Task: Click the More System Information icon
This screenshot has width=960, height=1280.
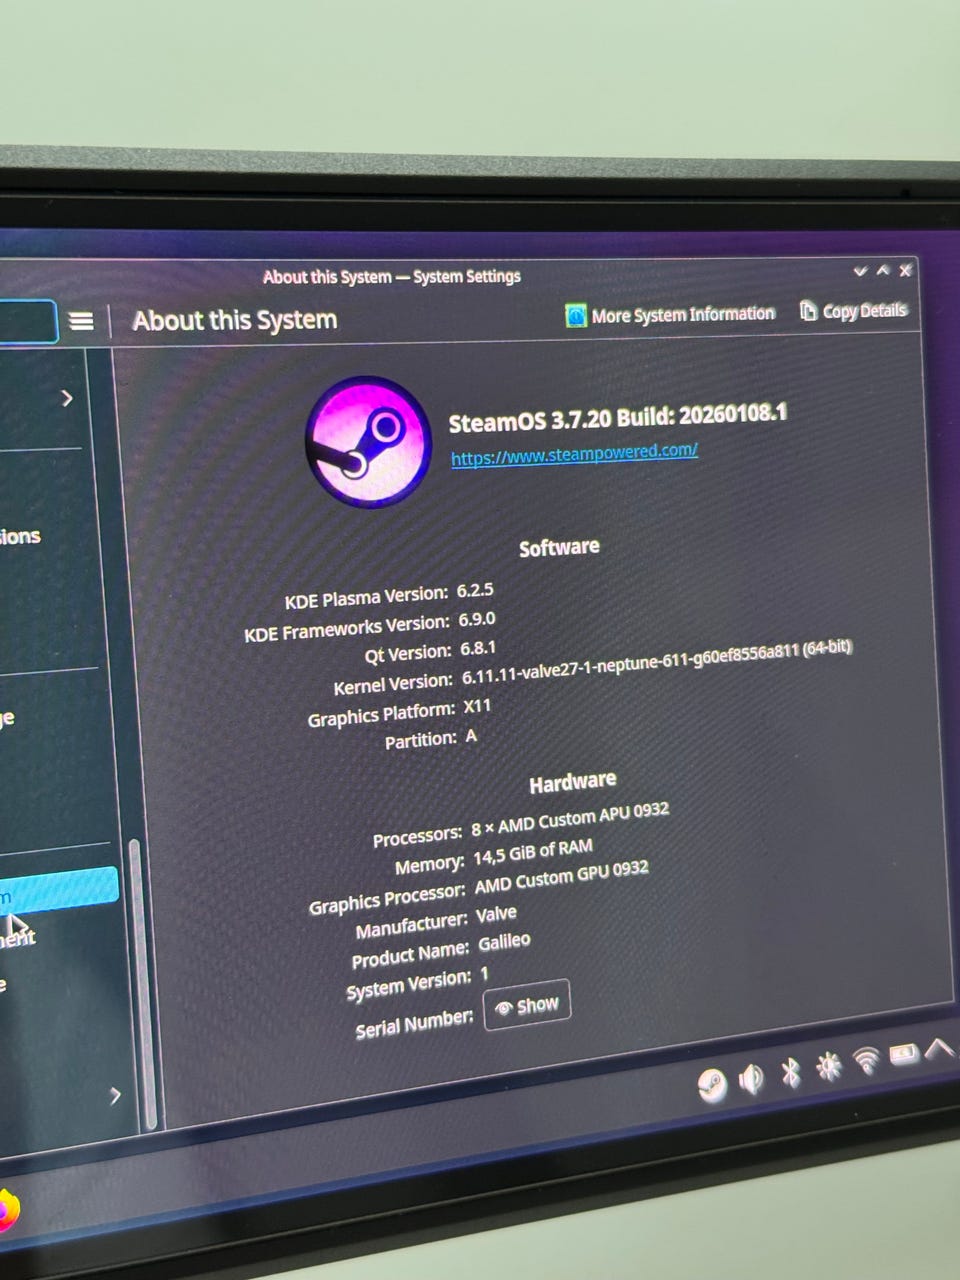Action: coord(576,316)
